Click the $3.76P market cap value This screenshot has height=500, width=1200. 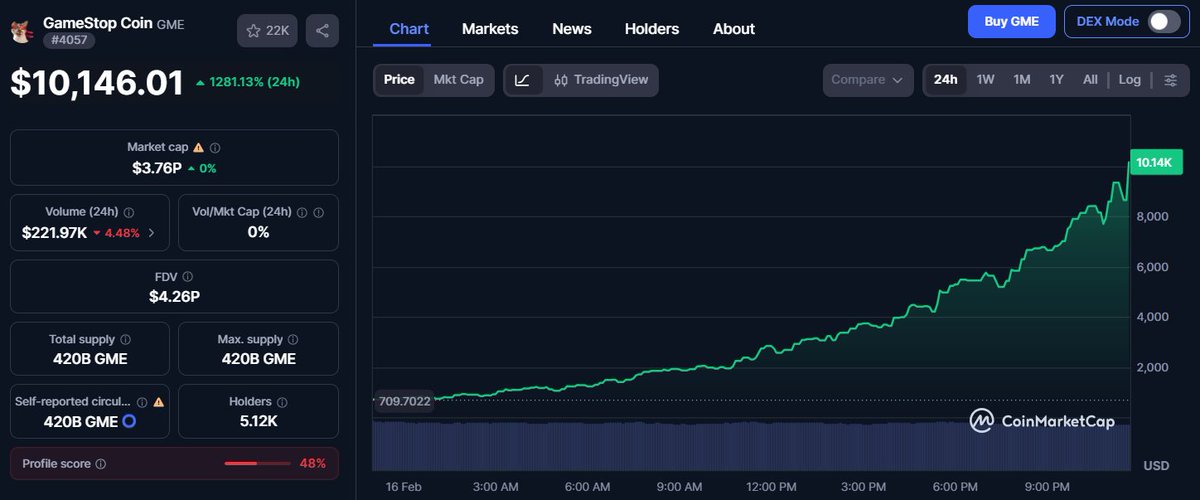coord(156,168)
